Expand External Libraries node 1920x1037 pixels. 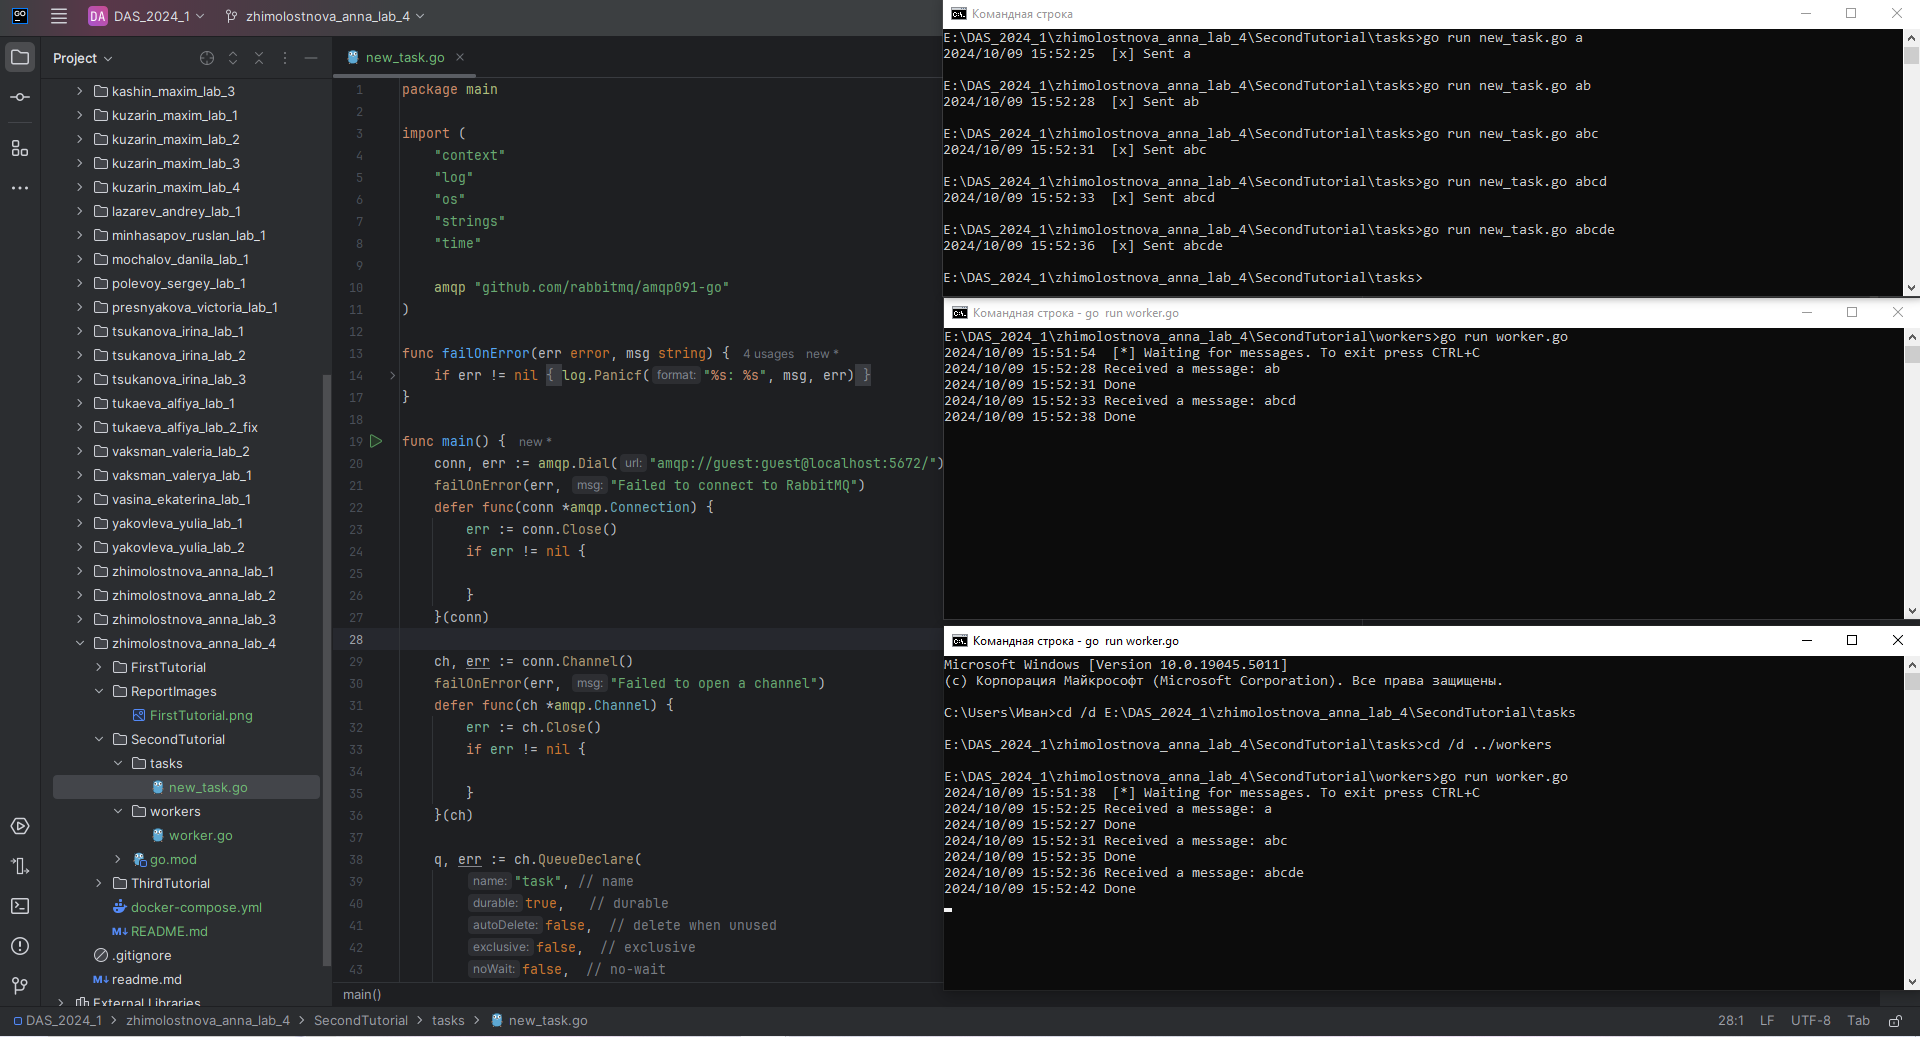coord(61,1001)
